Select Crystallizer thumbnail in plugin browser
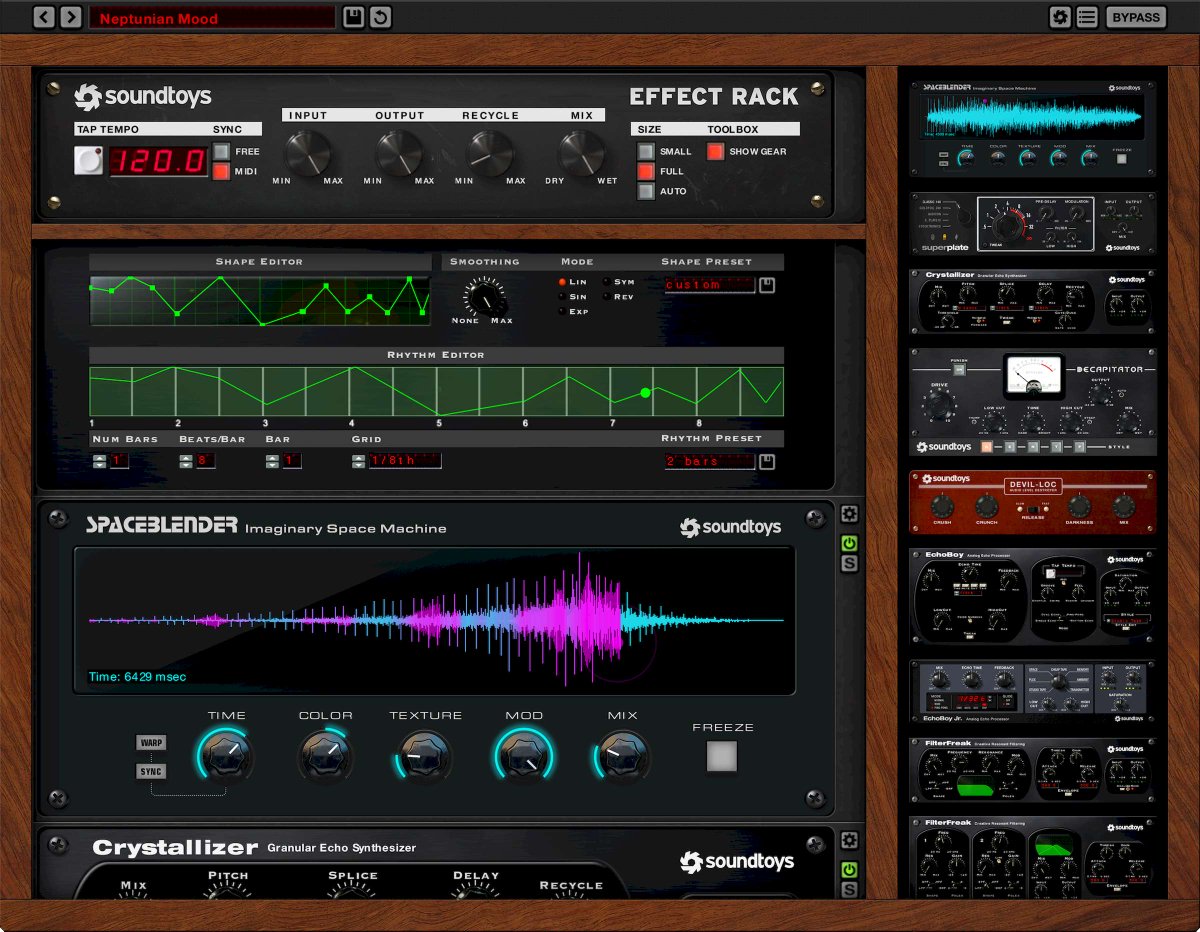The height and width of the screenshot is (932, 1200). coord(1032,301)
